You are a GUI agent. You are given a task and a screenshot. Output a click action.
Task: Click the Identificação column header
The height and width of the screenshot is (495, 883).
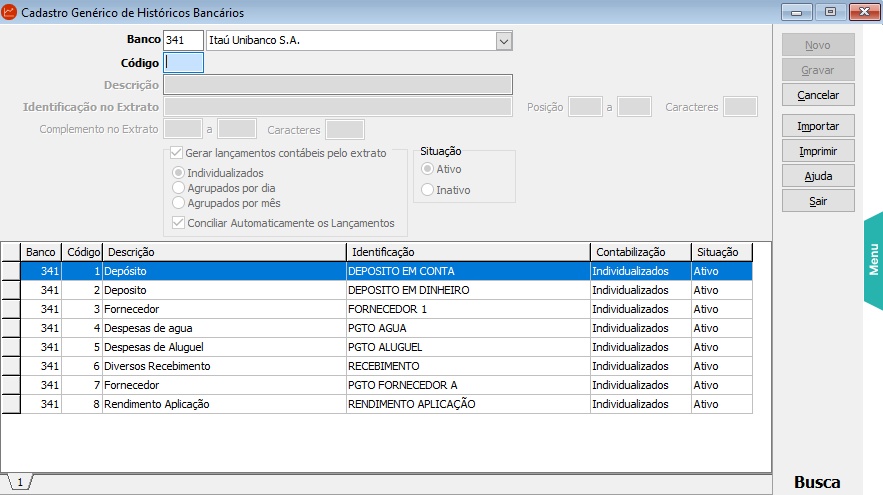pyautogui.click(x=466, y=252)
